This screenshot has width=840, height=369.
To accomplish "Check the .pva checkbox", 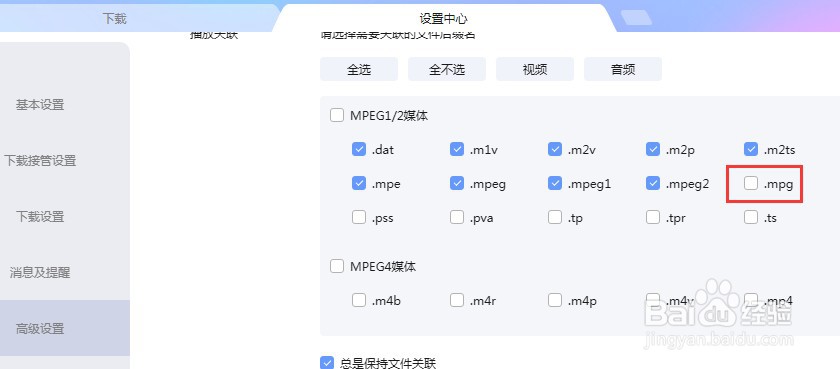I will [457, 217].
